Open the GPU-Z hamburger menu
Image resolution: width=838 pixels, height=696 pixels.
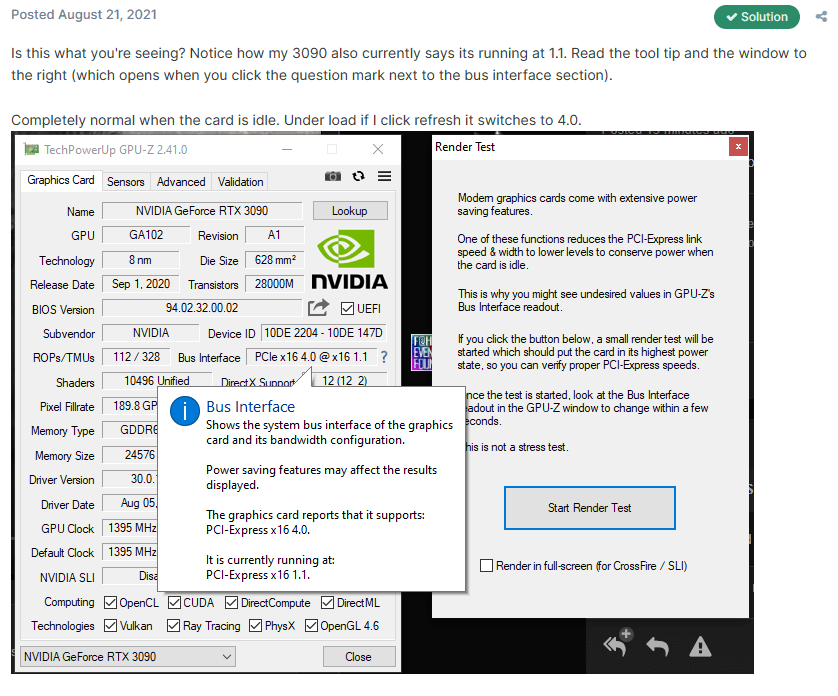pos(384,176)
